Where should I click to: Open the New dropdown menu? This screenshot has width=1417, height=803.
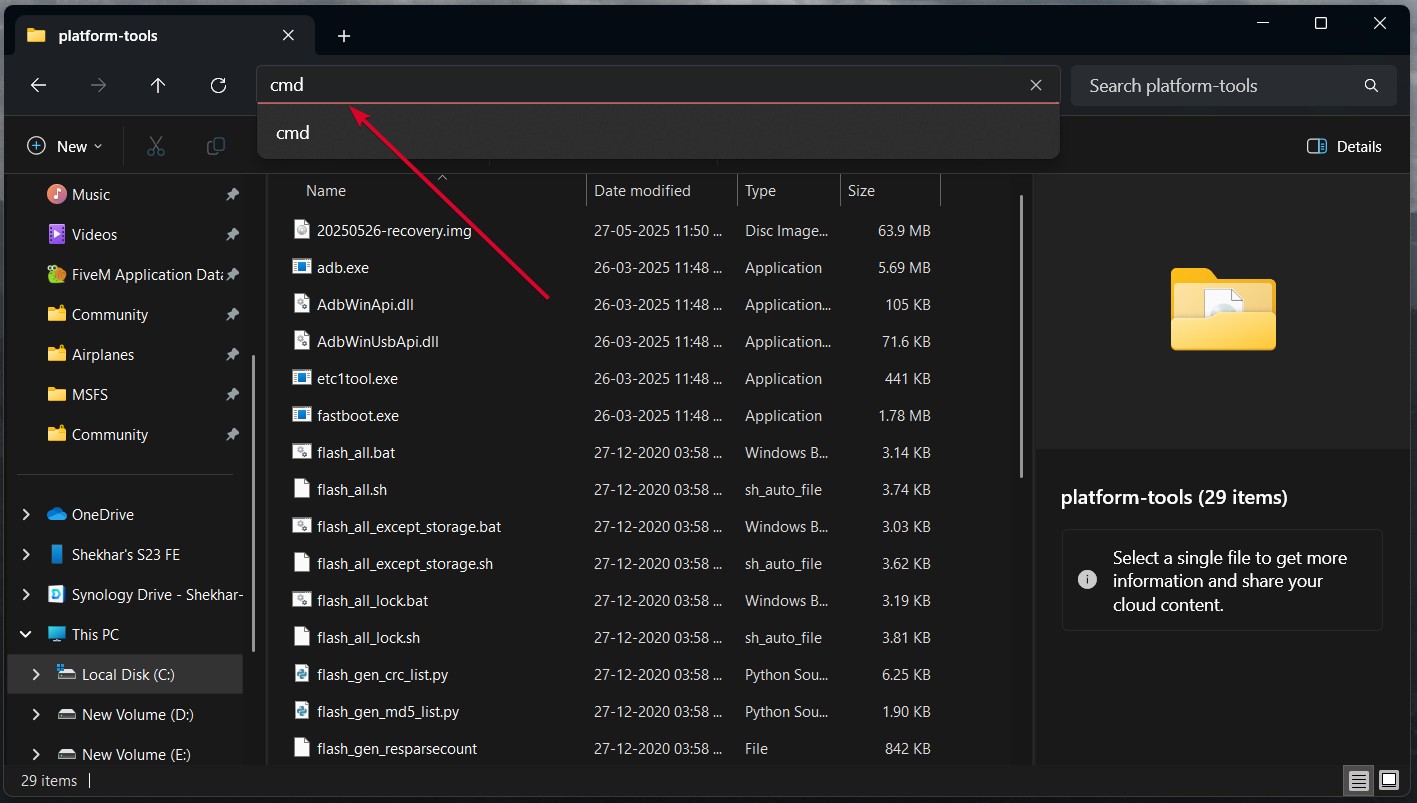click(x=65, y=146)
